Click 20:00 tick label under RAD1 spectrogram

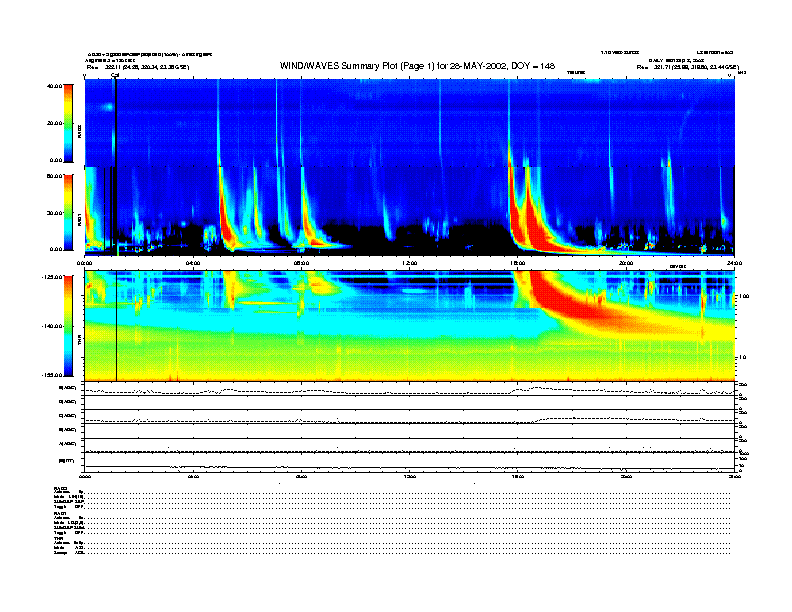pyautogui.click(x=626, y=263)
